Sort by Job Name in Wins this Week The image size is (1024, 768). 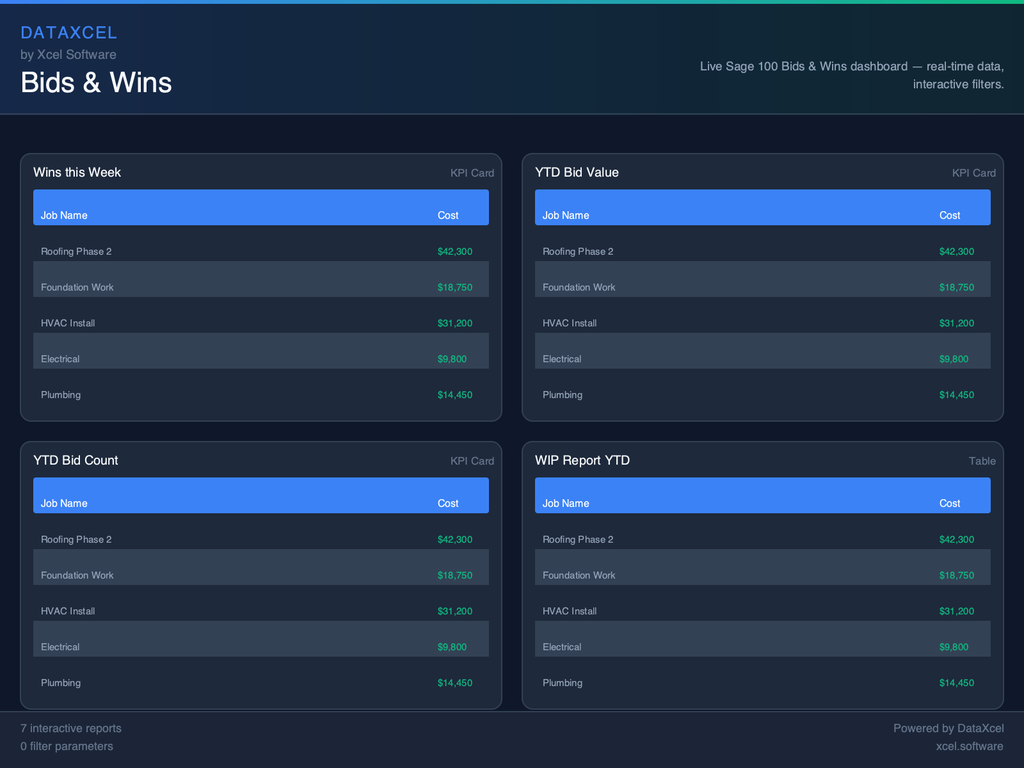pos(64,215)
